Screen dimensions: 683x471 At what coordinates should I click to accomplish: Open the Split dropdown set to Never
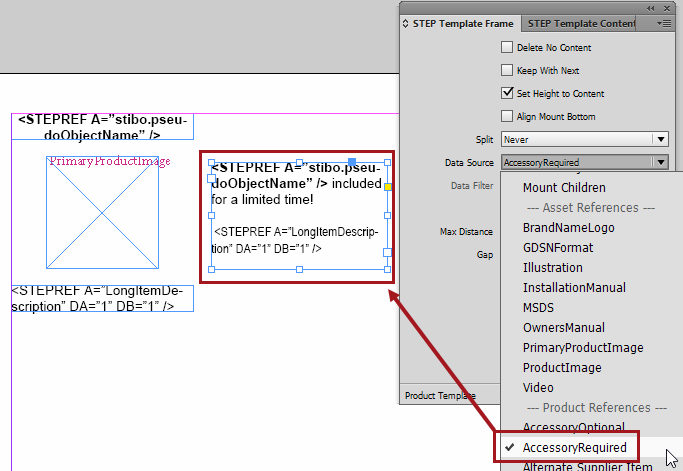click(x=585, y=139)
